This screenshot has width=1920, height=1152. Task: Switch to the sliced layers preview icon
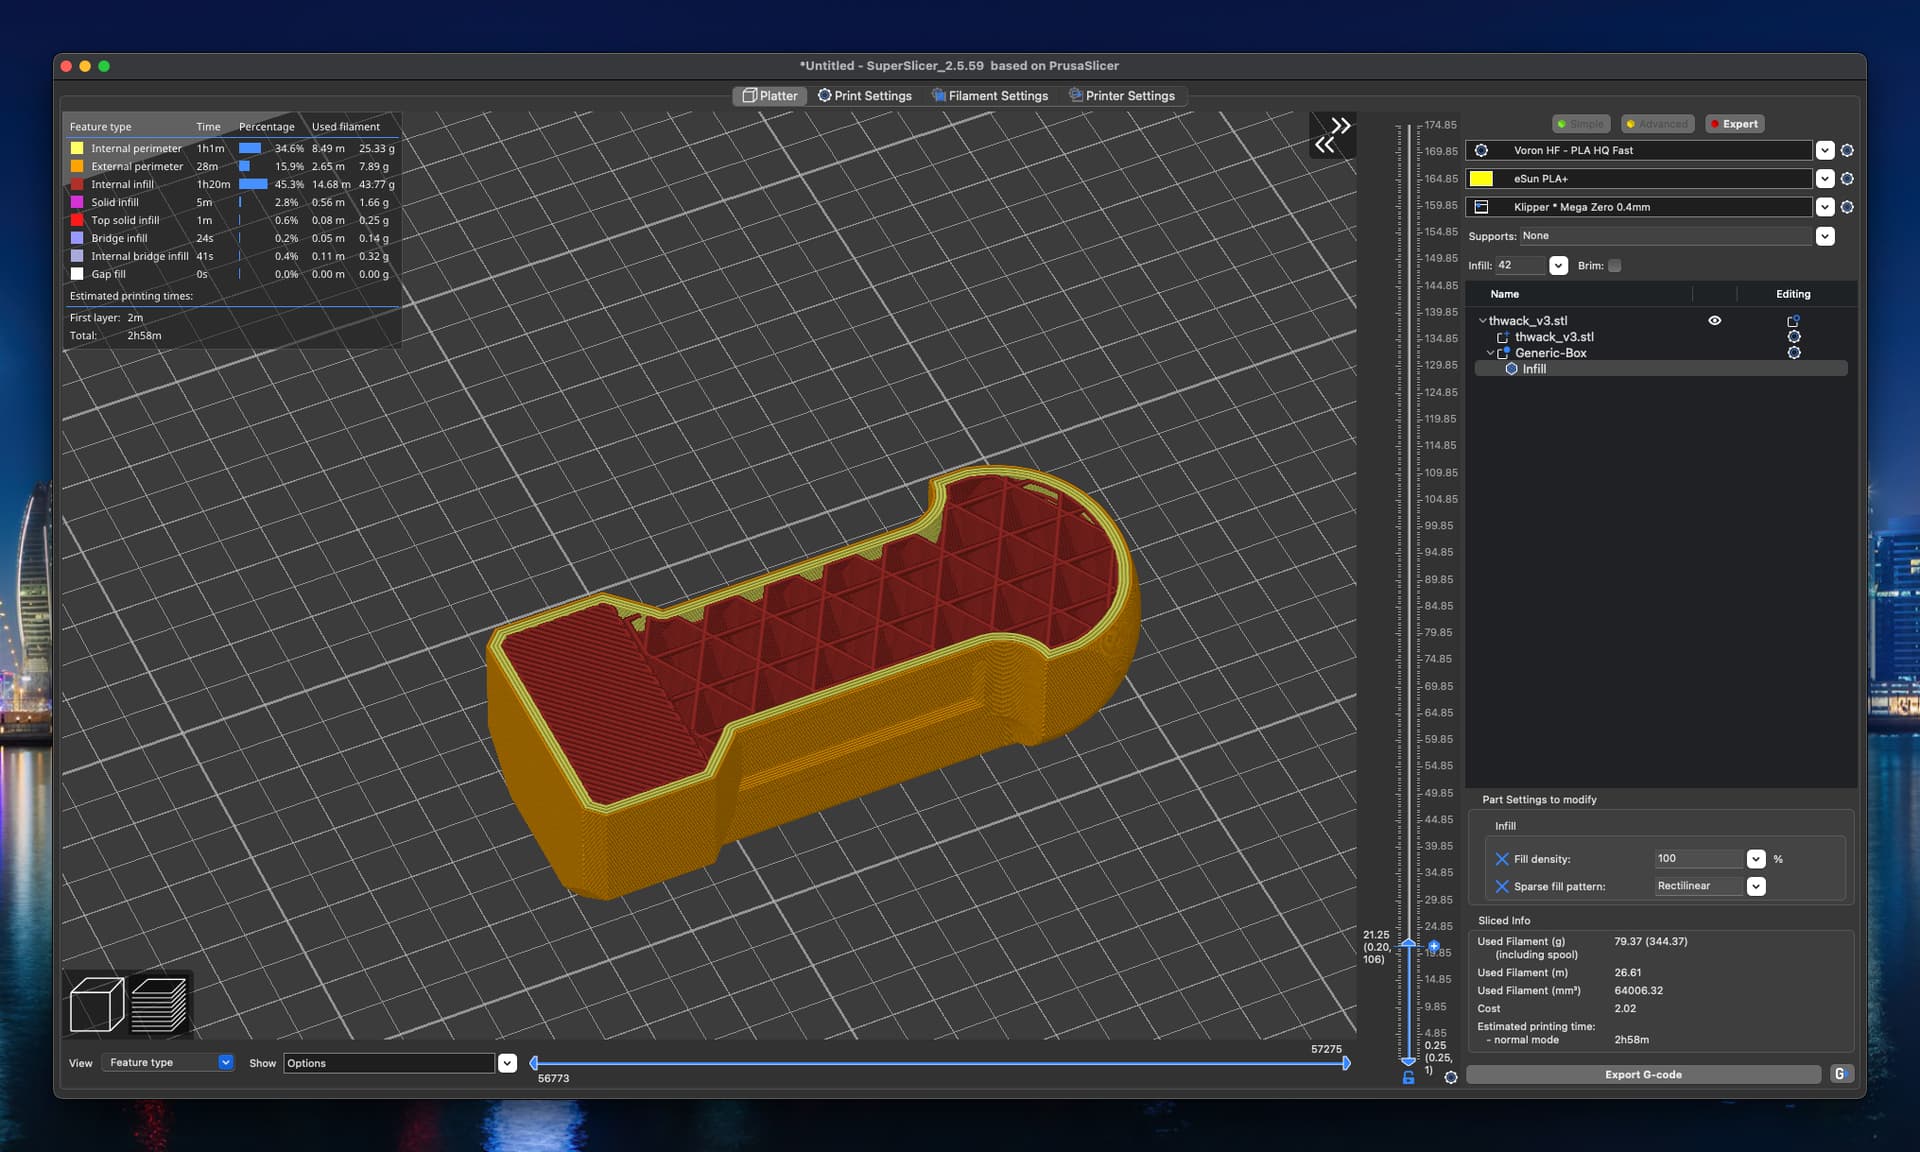coord(159,1004)
